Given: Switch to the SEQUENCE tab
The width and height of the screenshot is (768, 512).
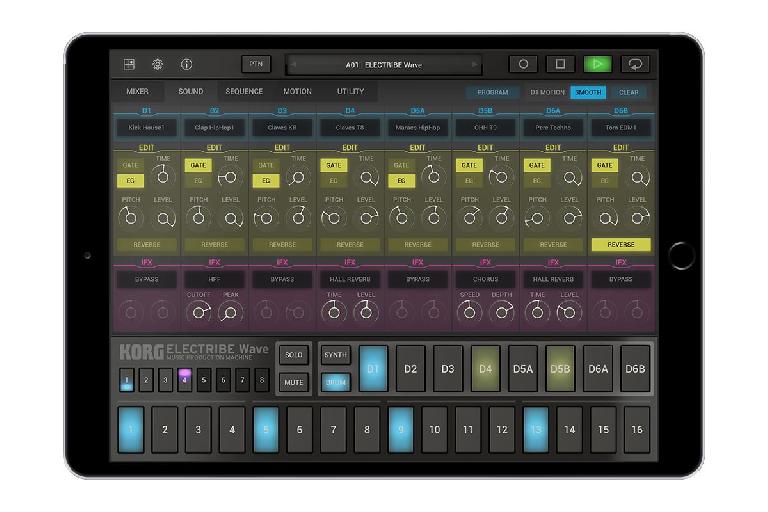Looking at the screenshot, I should pos(244,92).
